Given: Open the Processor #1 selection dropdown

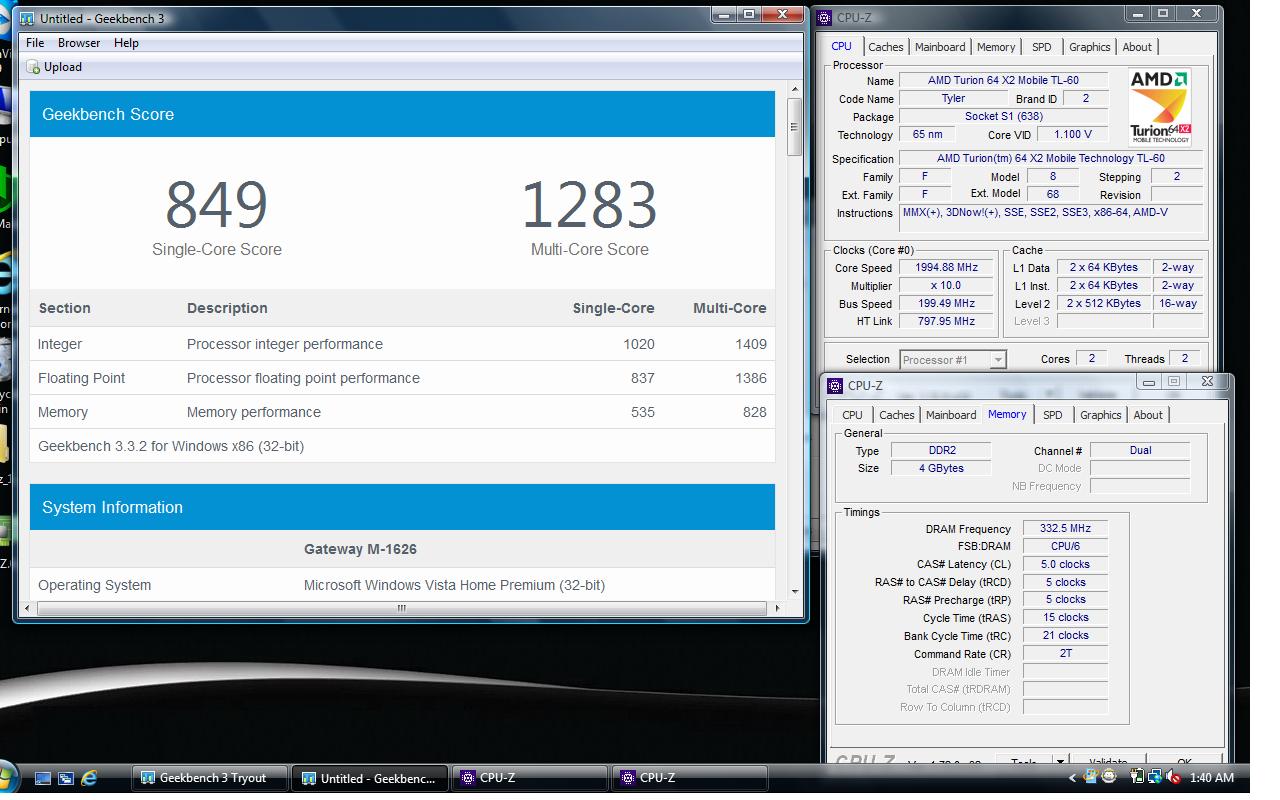Looking at the screenshot, I should 953,359.
